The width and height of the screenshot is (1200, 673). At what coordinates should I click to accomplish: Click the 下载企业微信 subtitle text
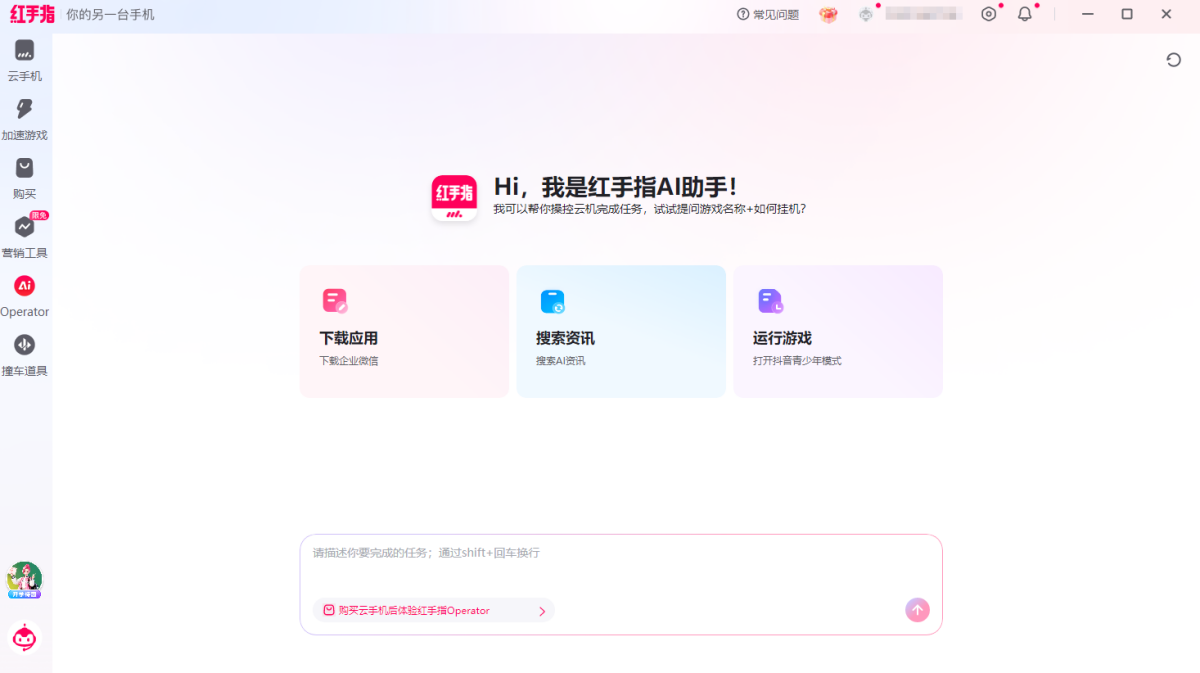click(x=349, y=360)
